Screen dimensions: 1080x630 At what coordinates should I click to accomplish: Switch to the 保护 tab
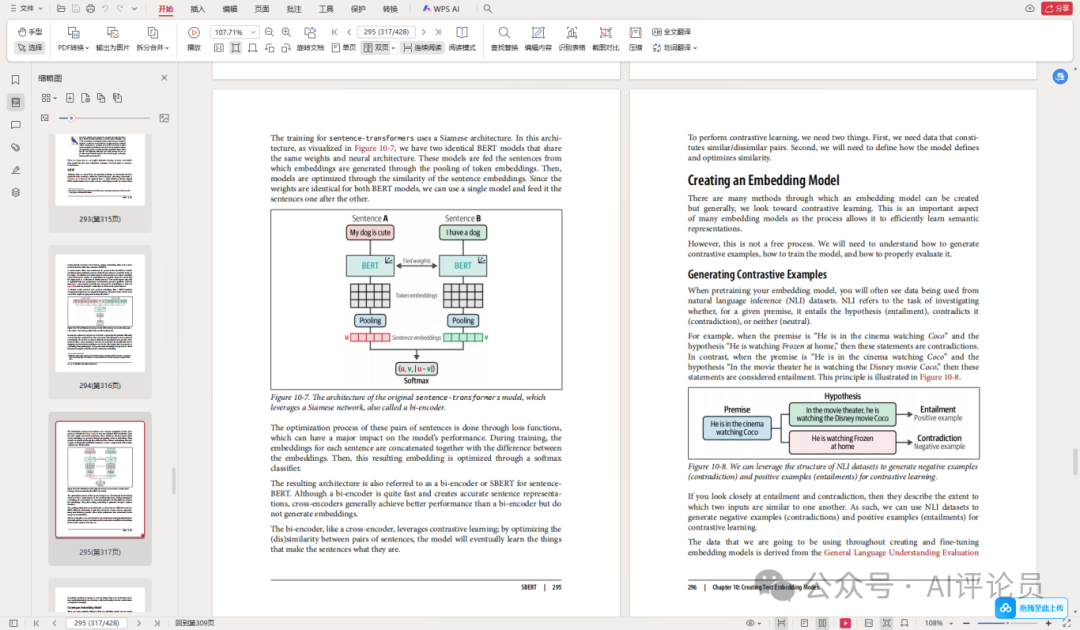tap(358, 9)
